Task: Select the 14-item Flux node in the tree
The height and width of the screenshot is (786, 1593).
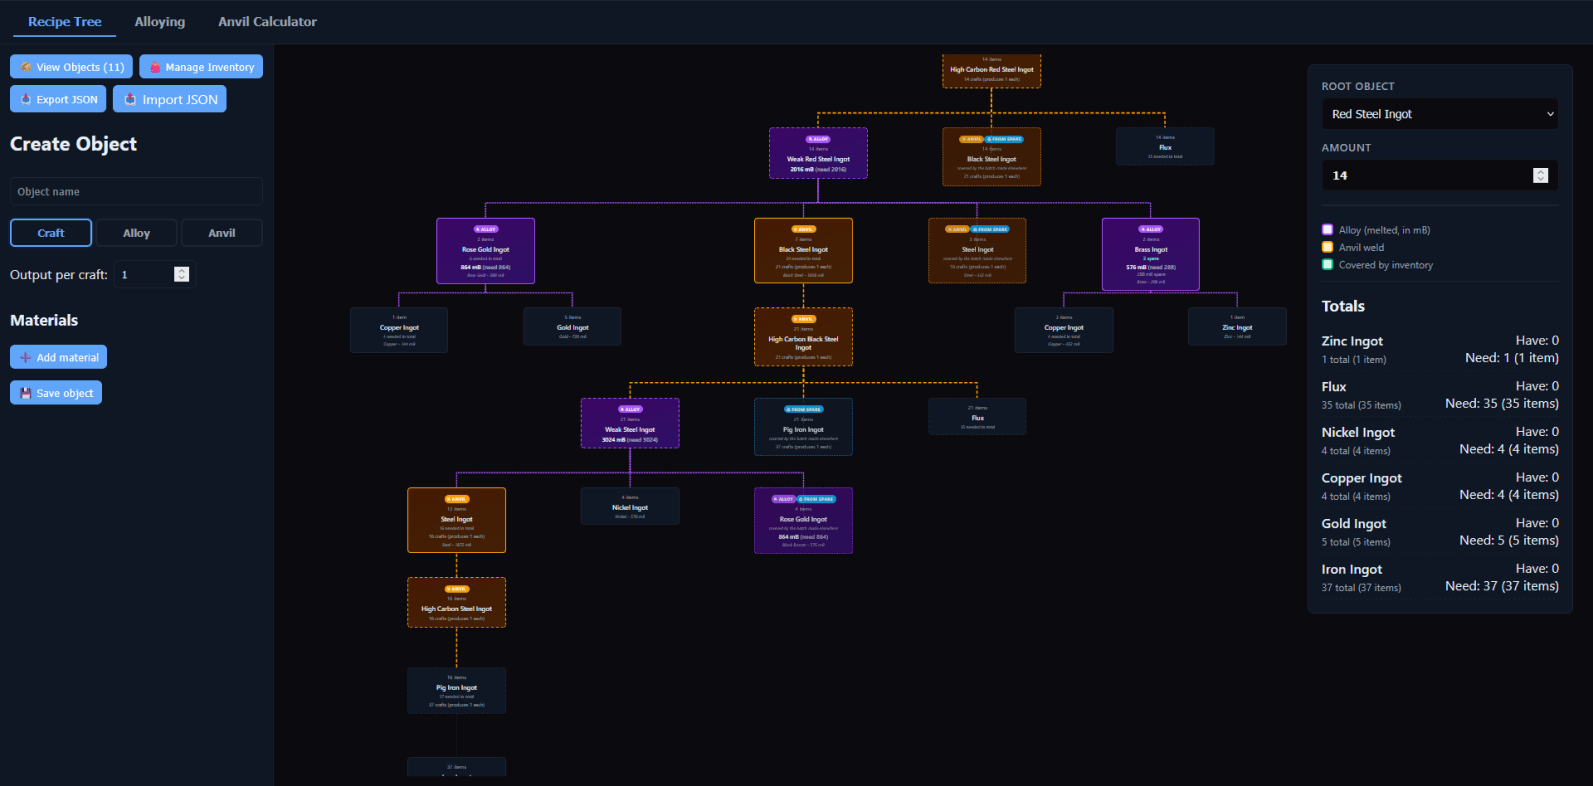Action: (1165, 146)
